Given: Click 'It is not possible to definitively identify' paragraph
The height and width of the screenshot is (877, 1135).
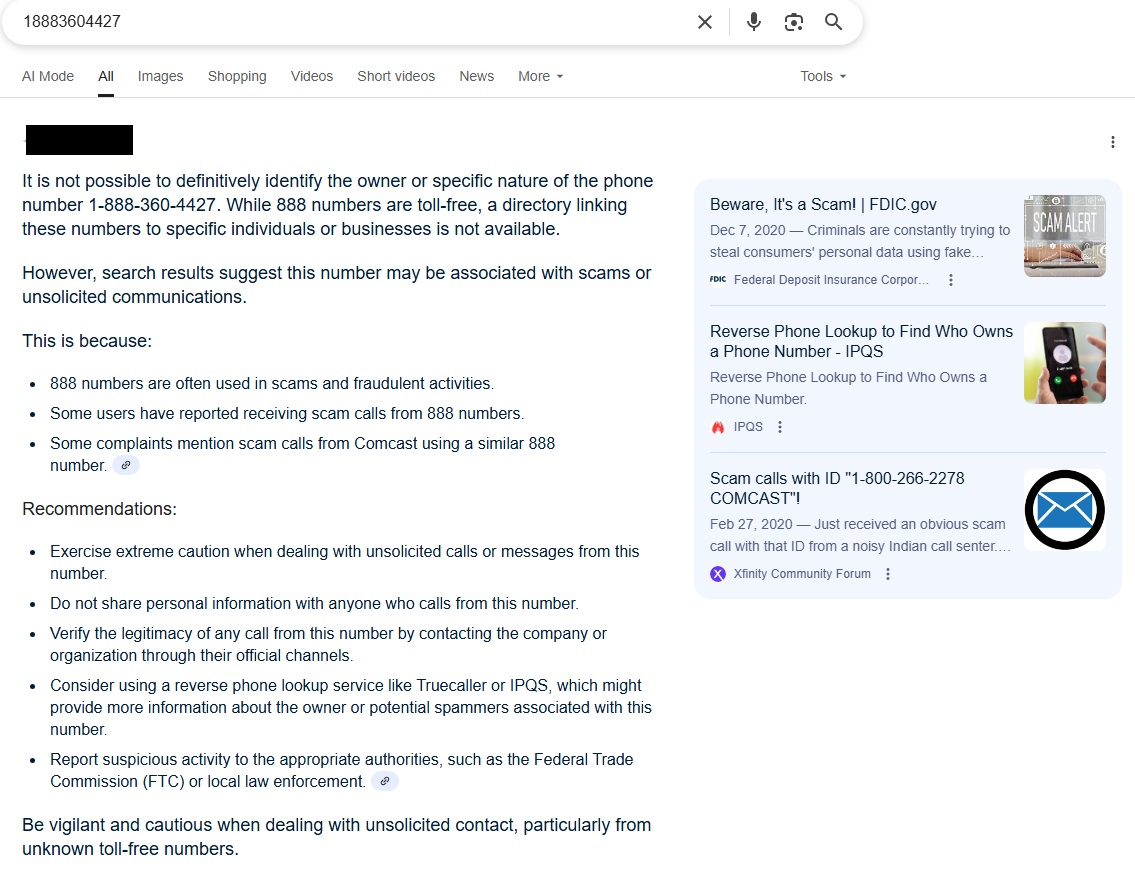Looking at the screenshot, I should tap(337, 205).
